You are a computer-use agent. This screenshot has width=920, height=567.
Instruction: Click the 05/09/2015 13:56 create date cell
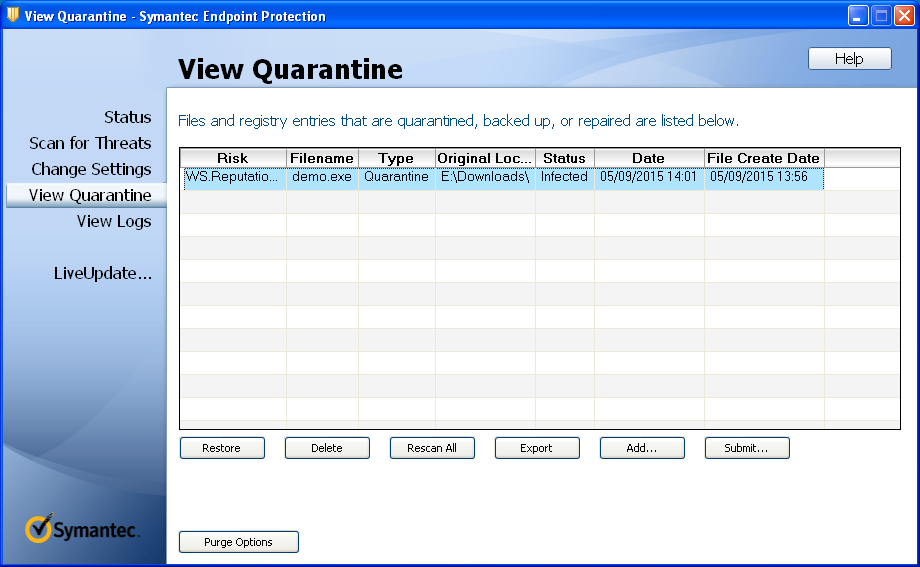[x=764, y=177]
